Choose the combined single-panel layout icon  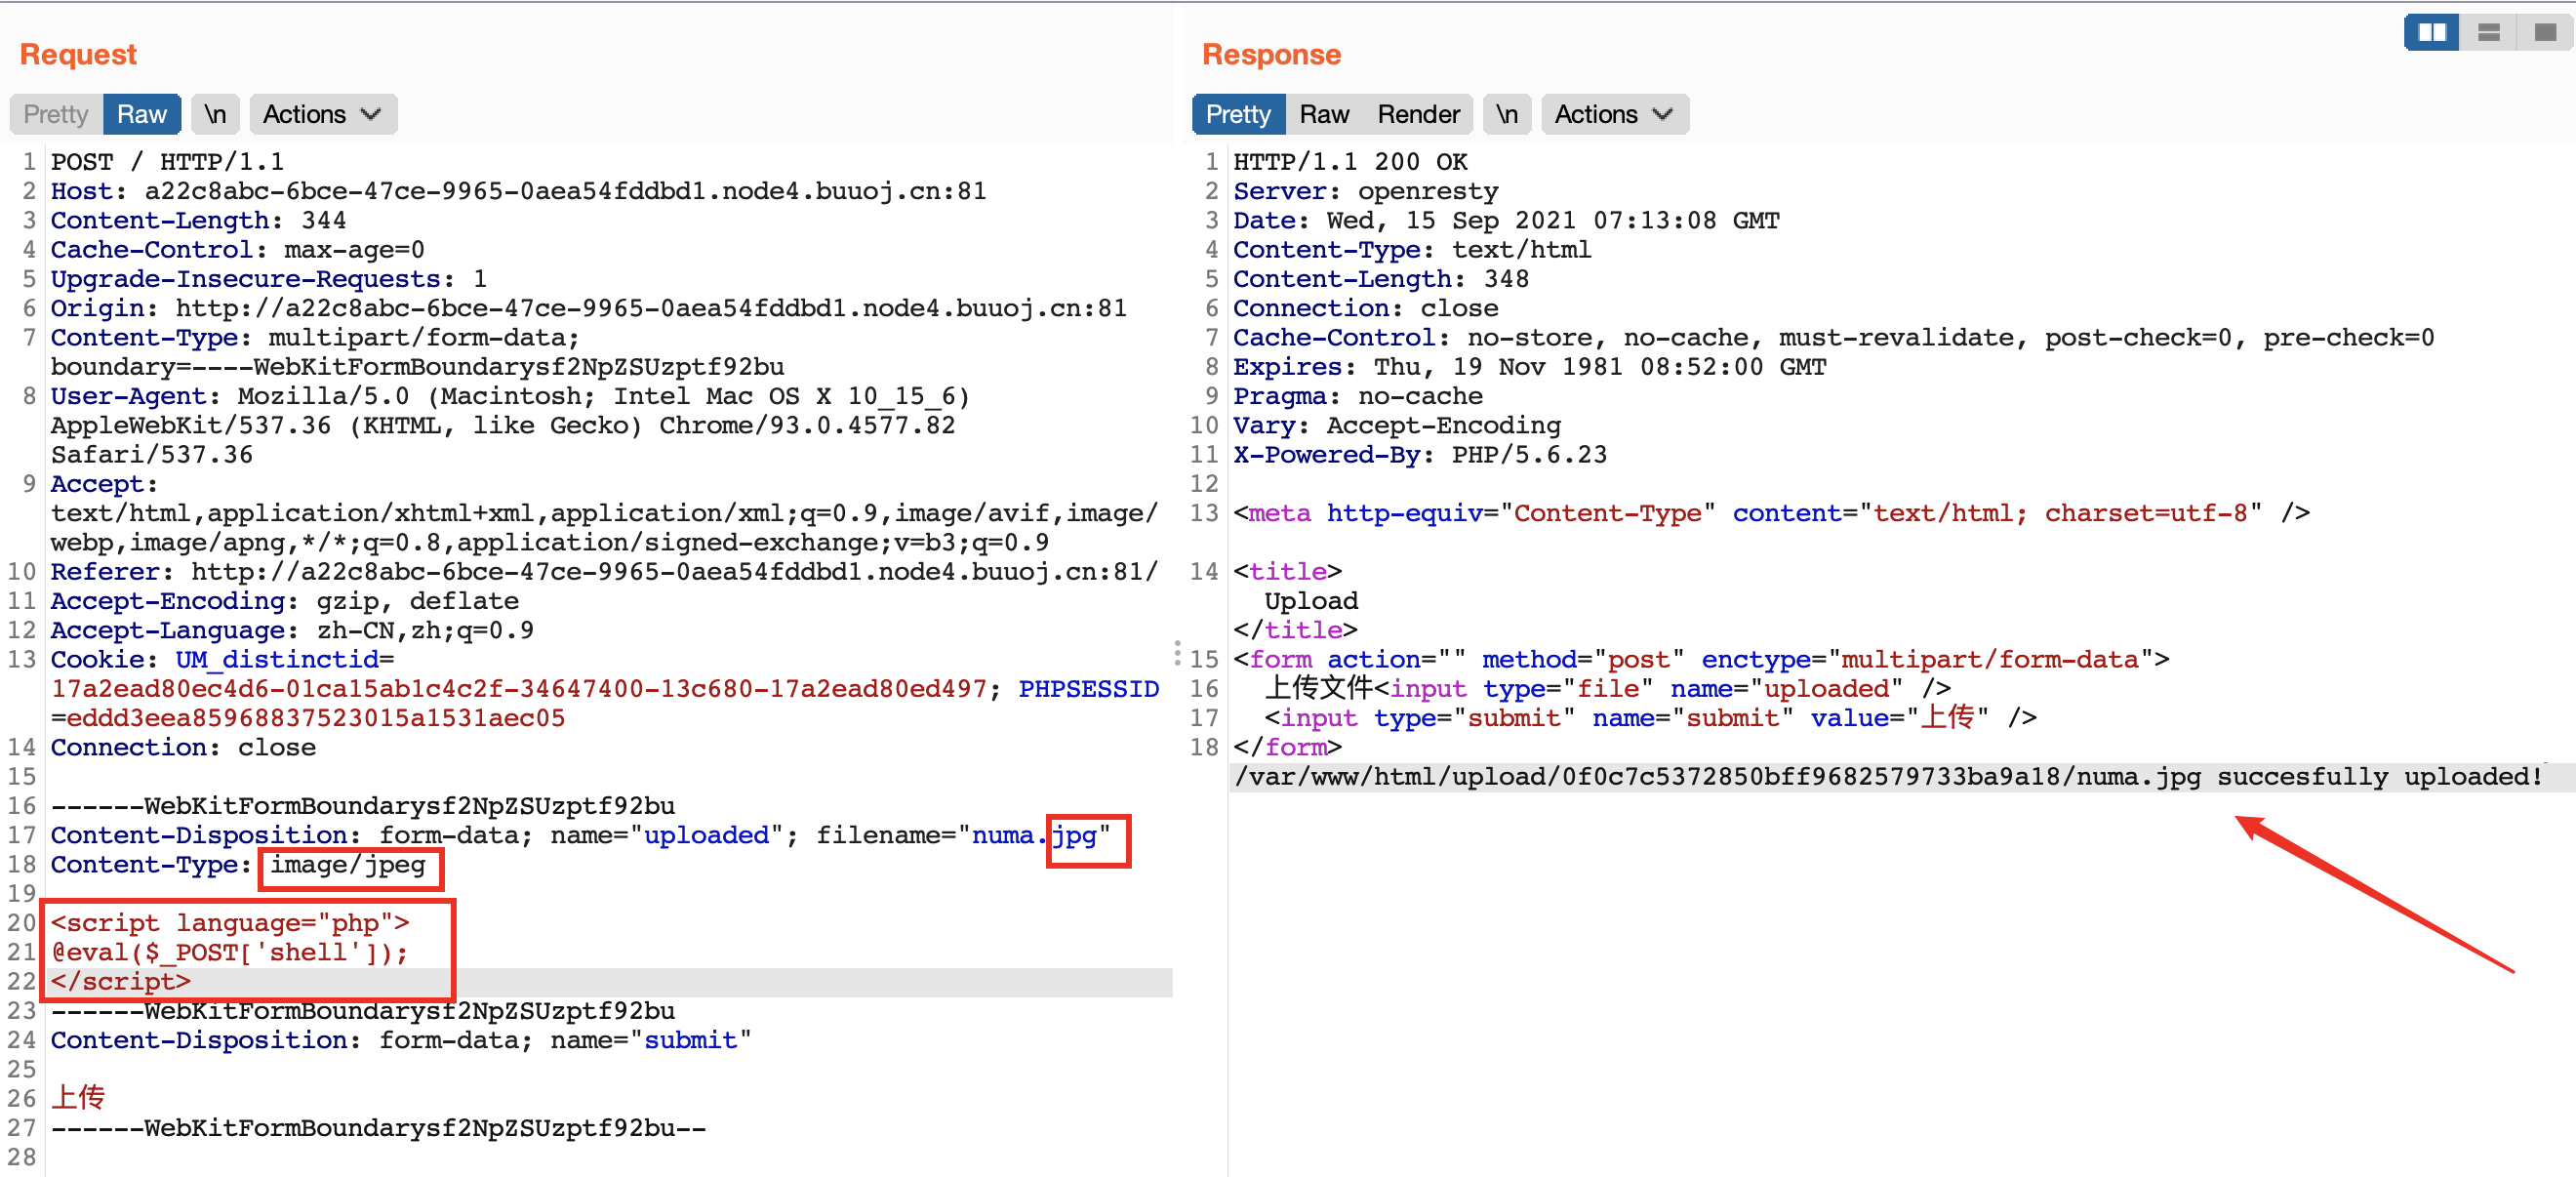tap(2545, 33)
